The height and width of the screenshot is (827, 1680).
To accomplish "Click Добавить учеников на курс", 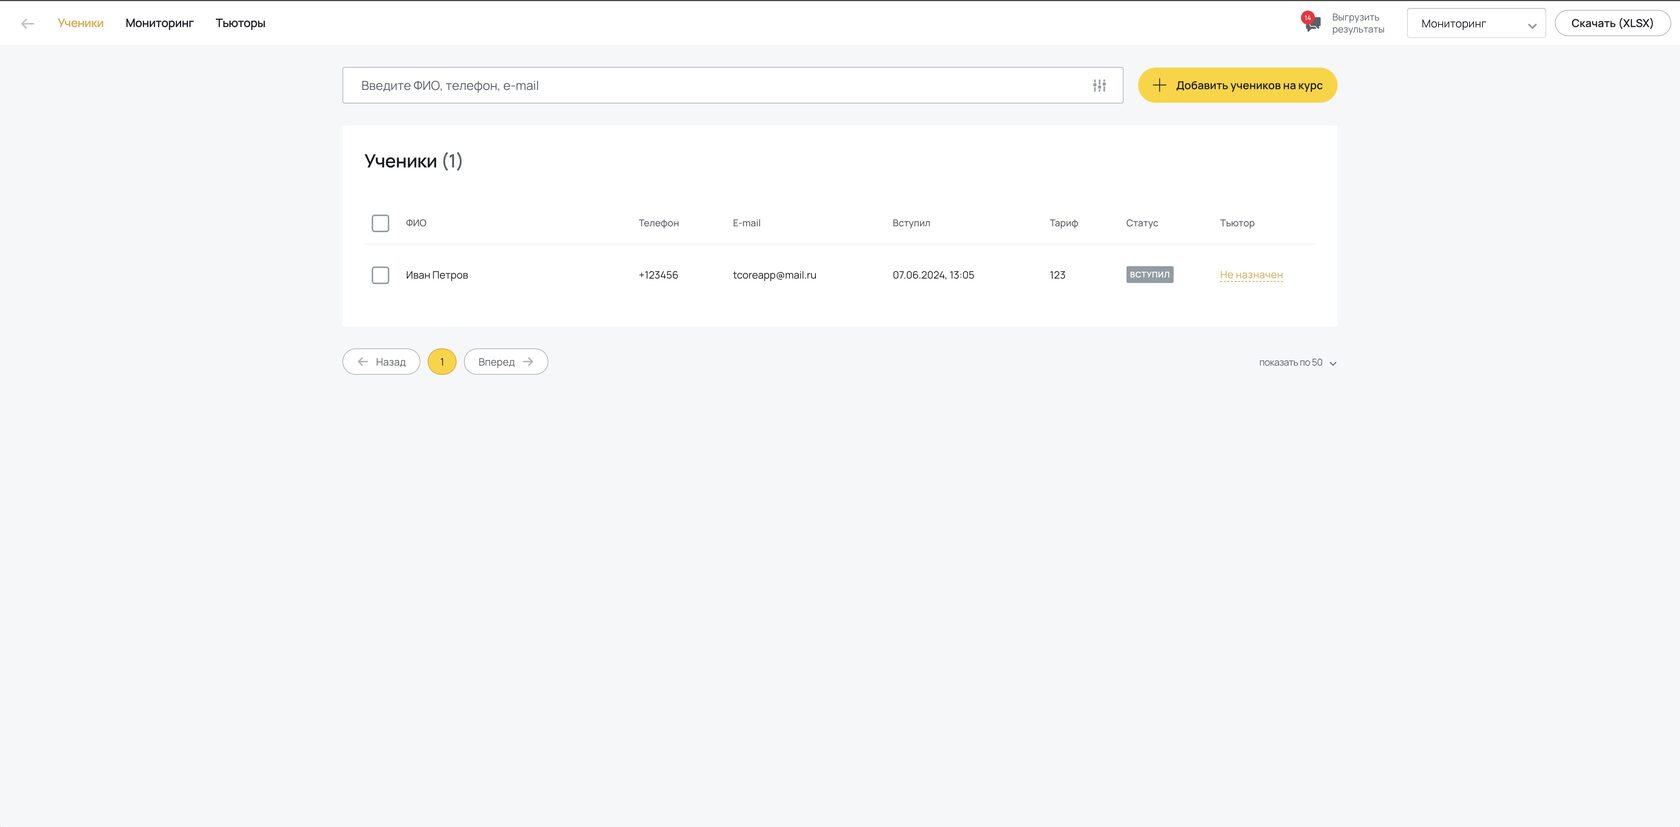I will point(1237,85).
